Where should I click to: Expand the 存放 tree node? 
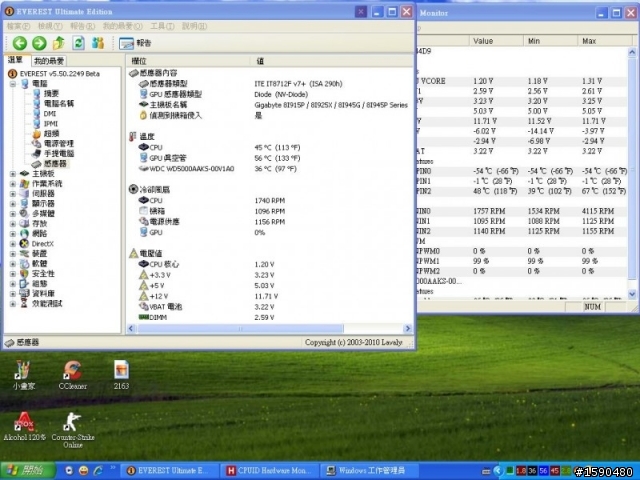point(13,224)
